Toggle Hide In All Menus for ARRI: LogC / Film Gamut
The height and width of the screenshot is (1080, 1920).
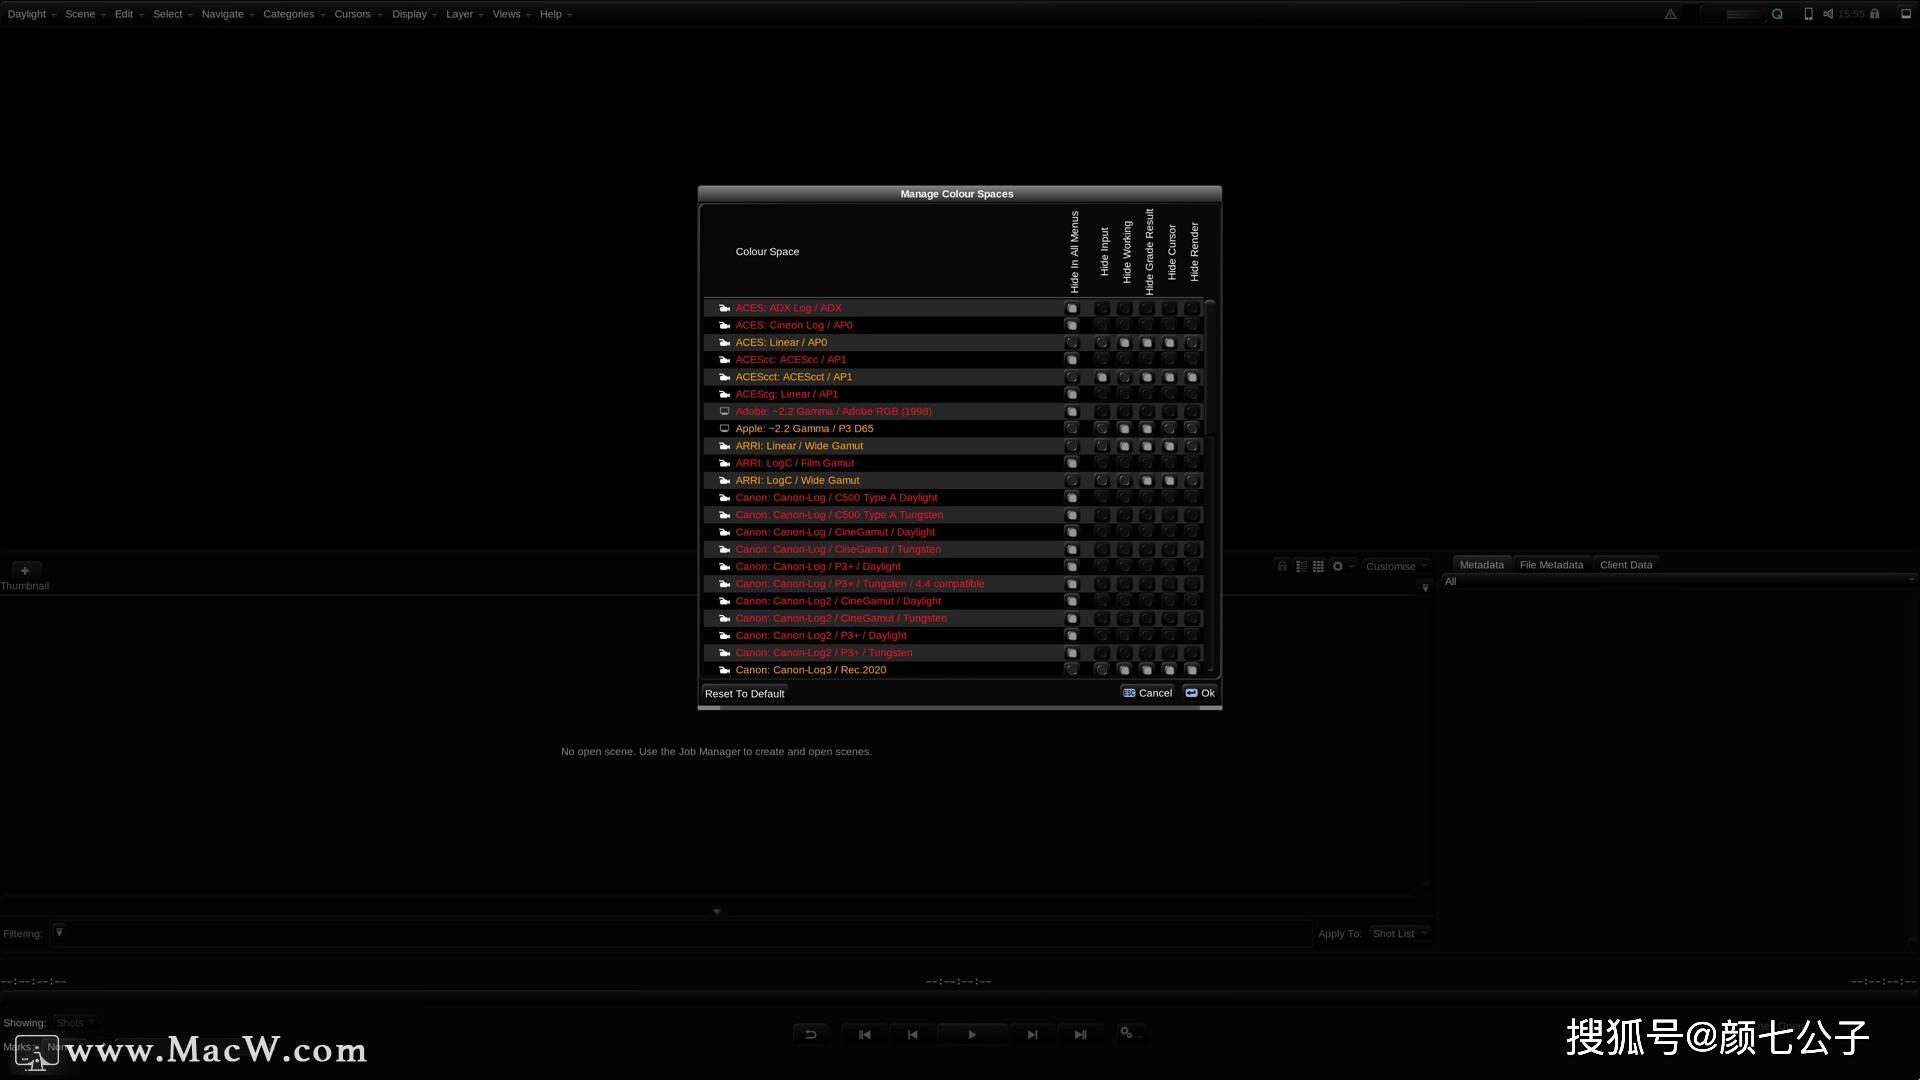[x=1072, y=463]
